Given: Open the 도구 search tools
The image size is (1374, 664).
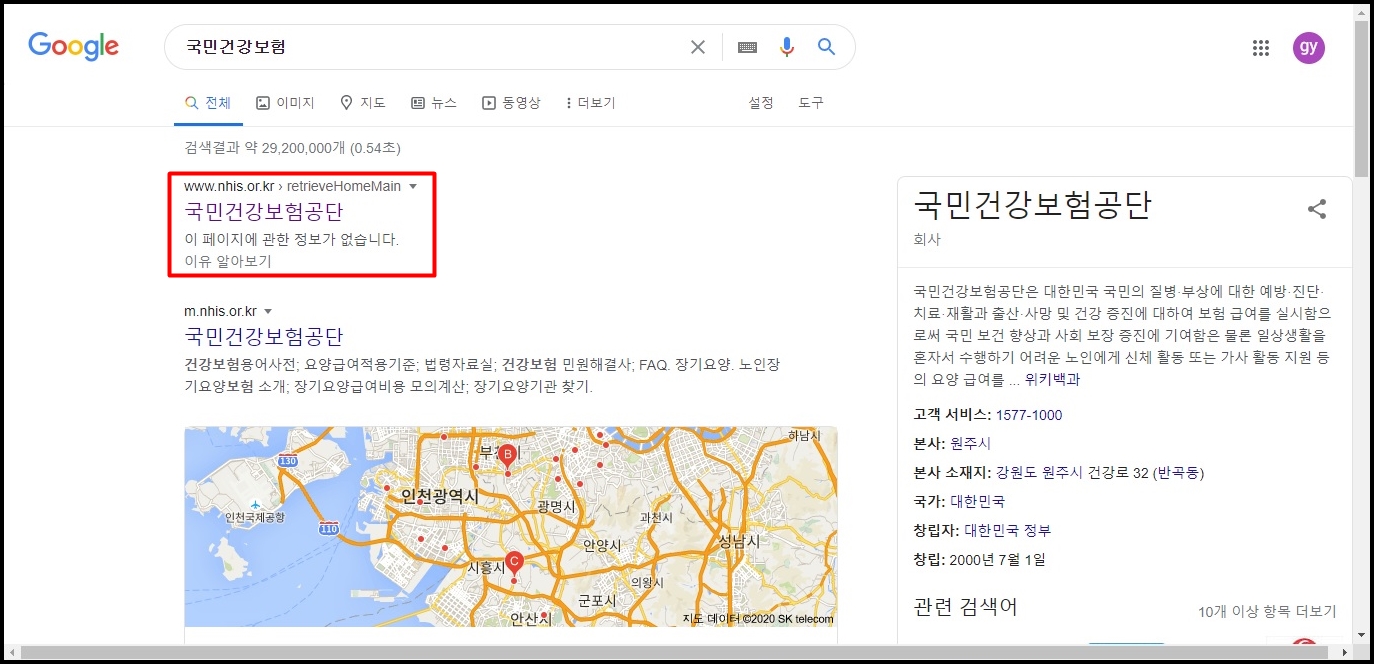Looking at the screenshot, I should (811, 103).
